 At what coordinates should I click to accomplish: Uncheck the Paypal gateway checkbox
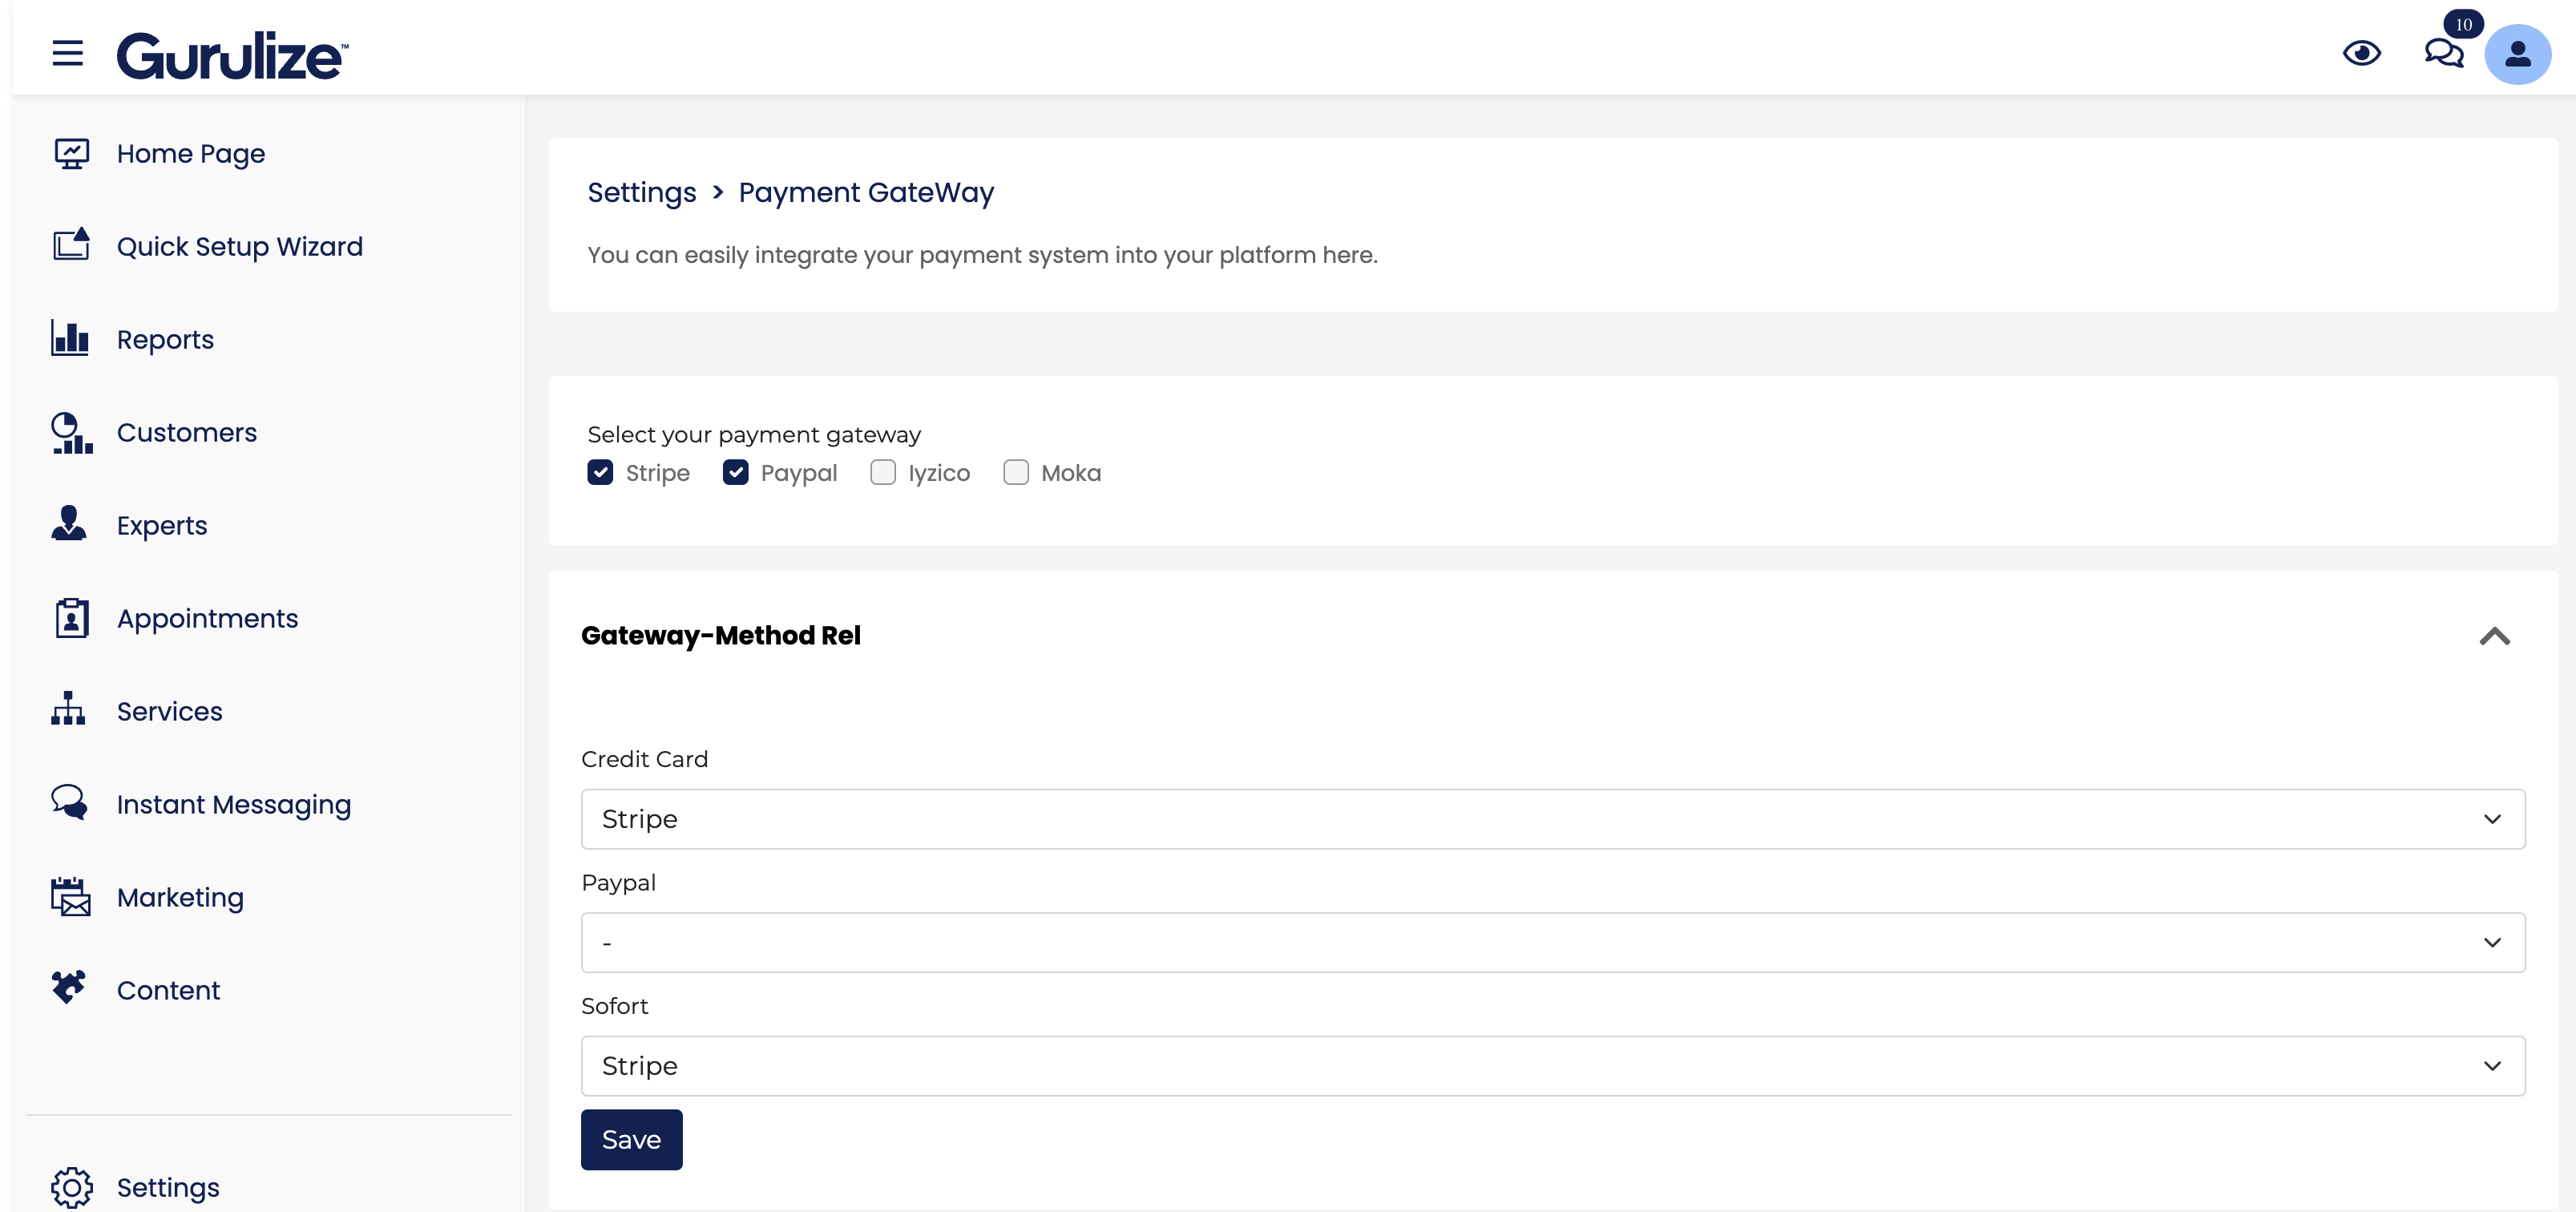click(736, 473)
